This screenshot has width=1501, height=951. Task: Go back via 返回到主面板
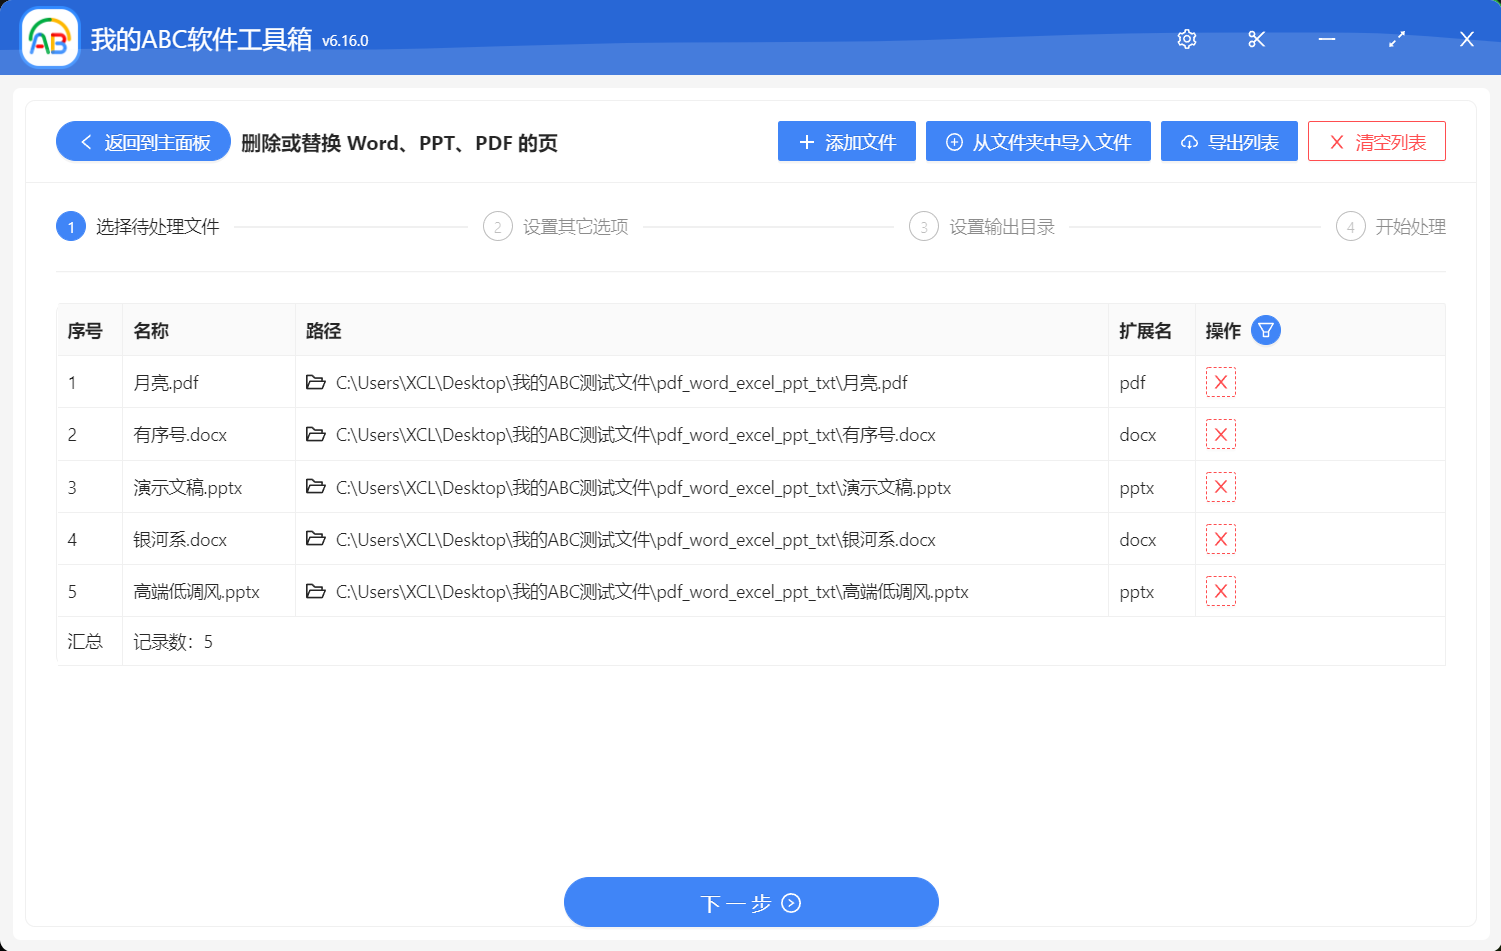pos(142,141)
